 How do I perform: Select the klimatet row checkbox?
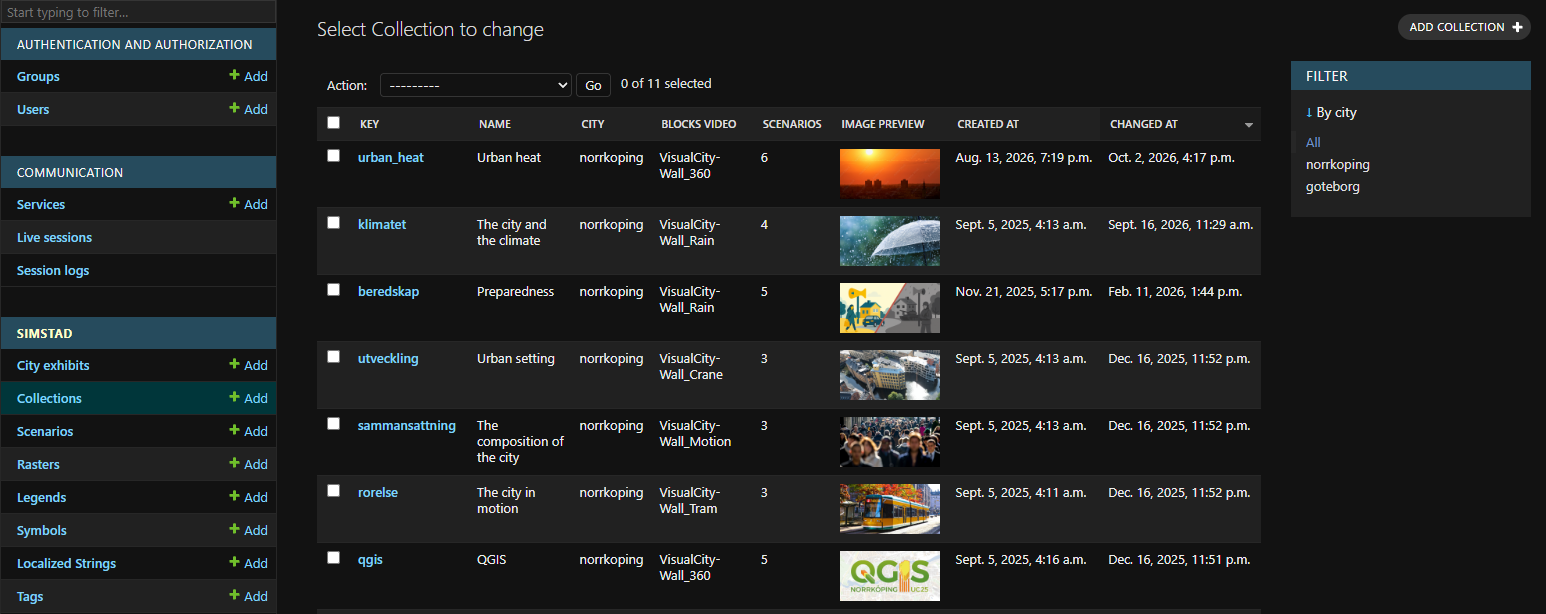[x=334, y=223]
